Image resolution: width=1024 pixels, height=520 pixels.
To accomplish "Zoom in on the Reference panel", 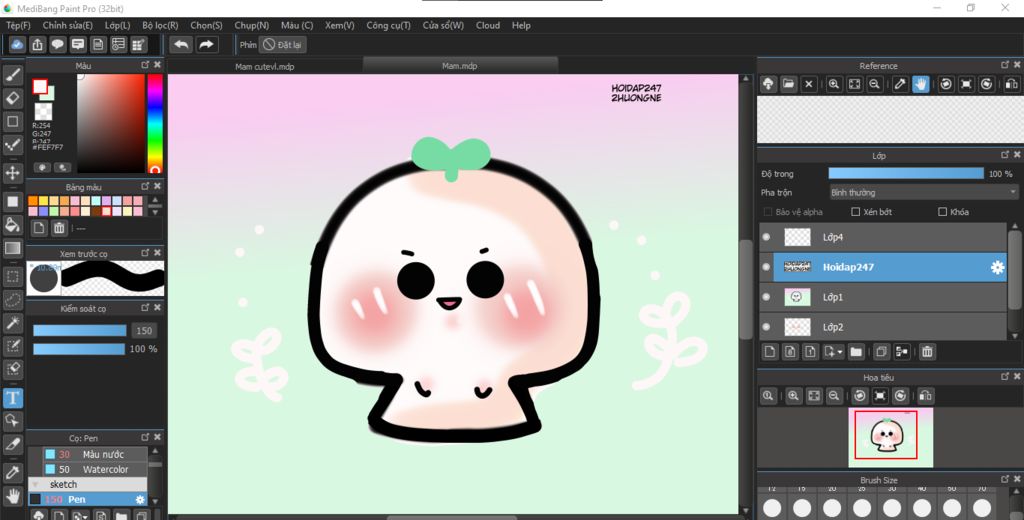I will (x=834, y=84).
